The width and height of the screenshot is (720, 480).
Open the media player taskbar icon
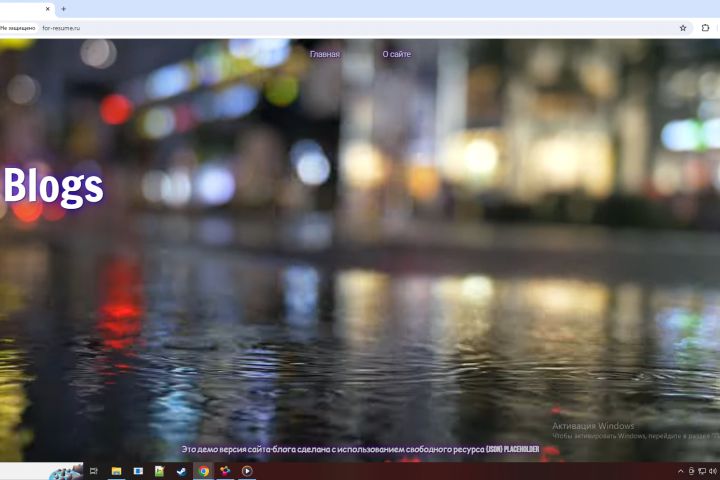(247, 471)
